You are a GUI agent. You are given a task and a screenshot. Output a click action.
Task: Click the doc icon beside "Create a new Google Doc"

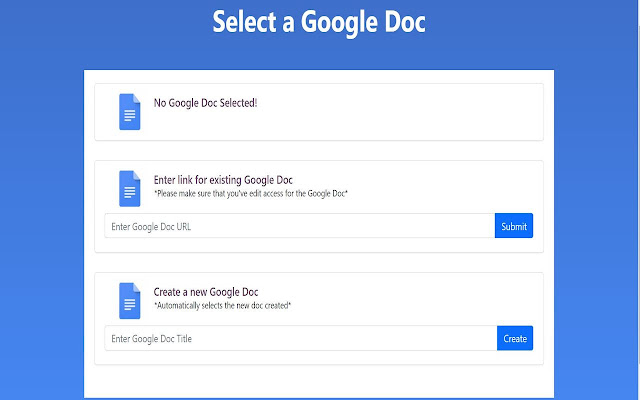(x=130, y=301)
